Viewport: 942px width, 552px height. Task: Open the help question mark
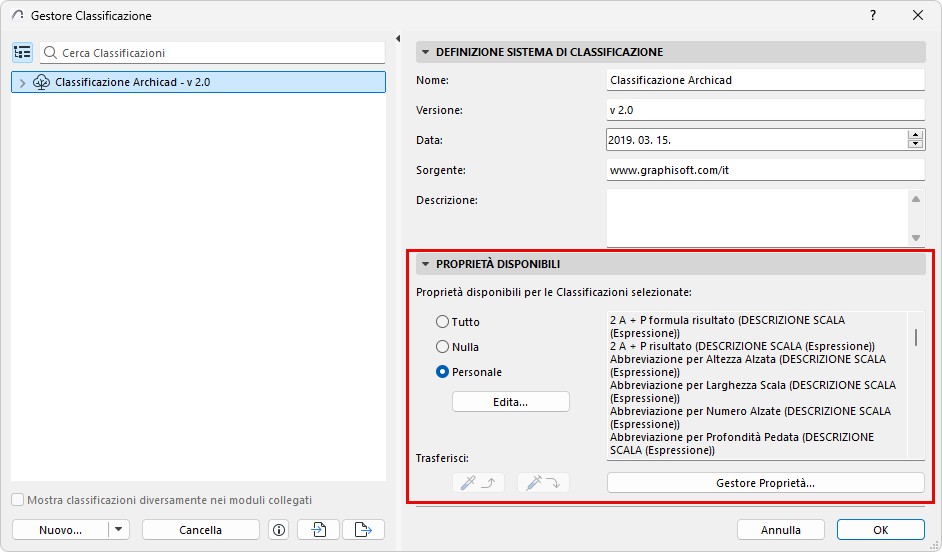[x=873, y=15]
